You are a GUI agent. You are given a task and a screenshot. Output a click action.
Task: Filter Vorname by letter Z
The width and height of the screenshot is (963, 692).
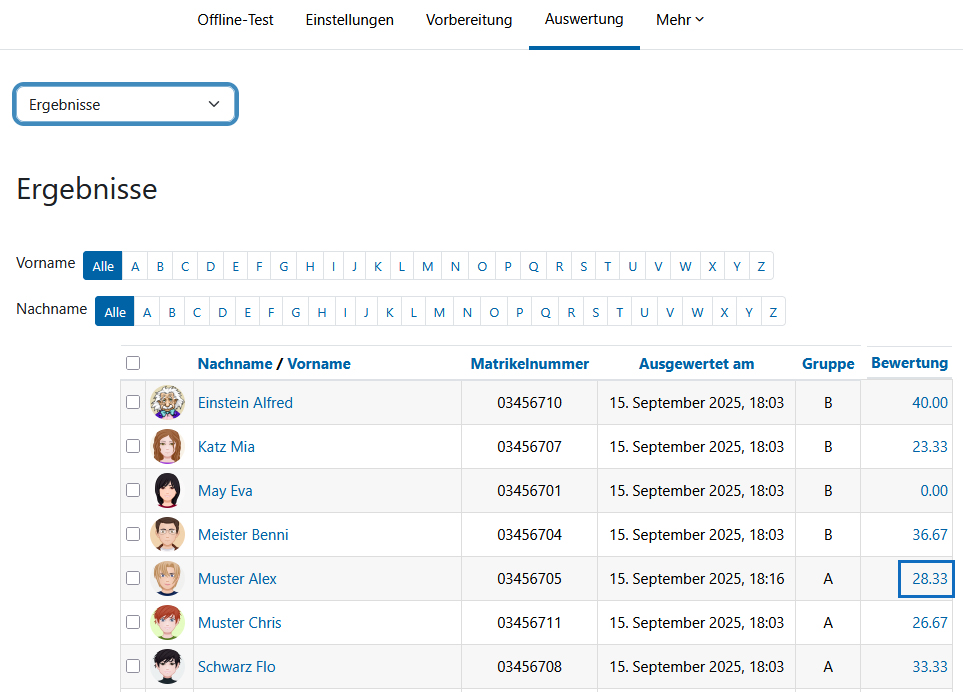(x=761, y=266)
